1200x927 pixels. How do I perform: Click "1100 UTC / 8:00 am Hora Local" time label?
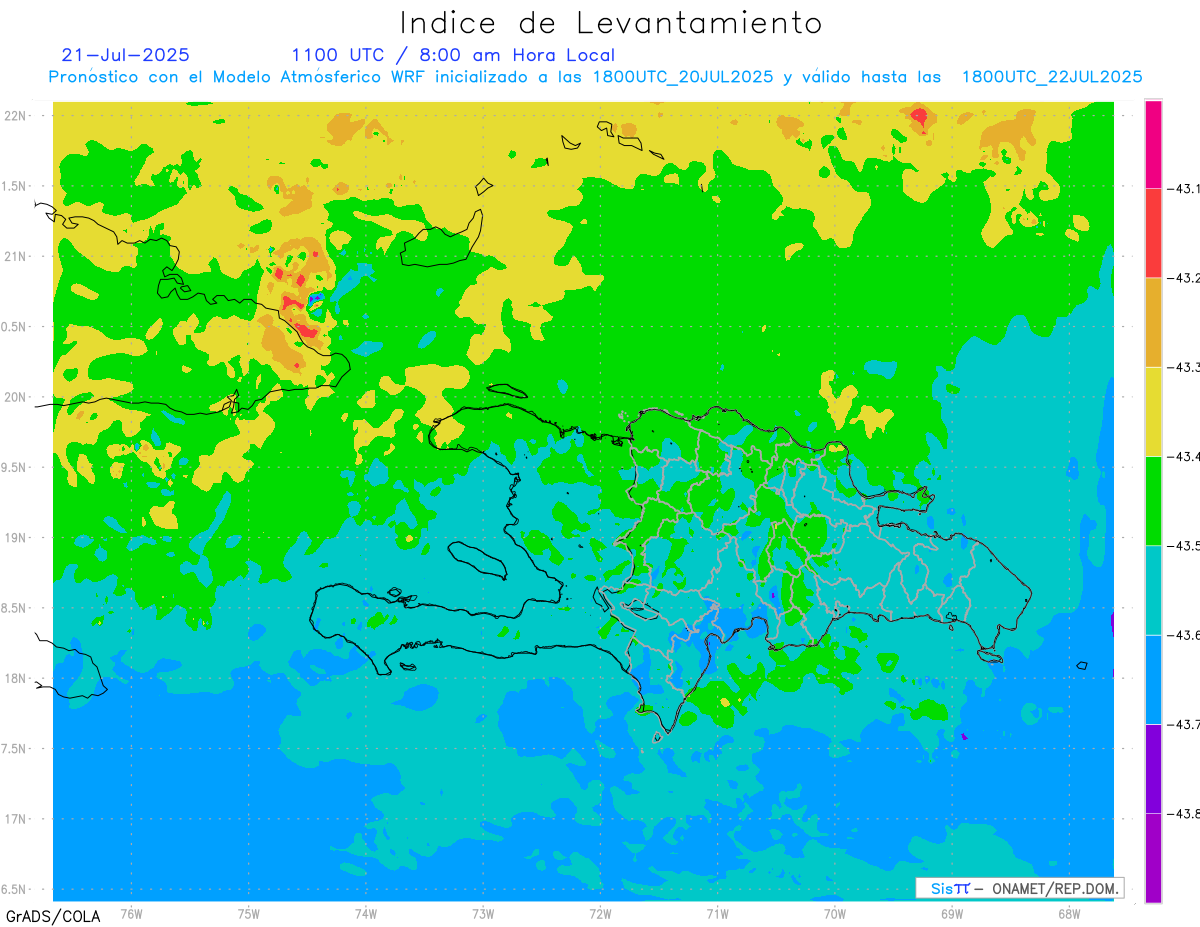pyautogui.click(x=453, y=55)
